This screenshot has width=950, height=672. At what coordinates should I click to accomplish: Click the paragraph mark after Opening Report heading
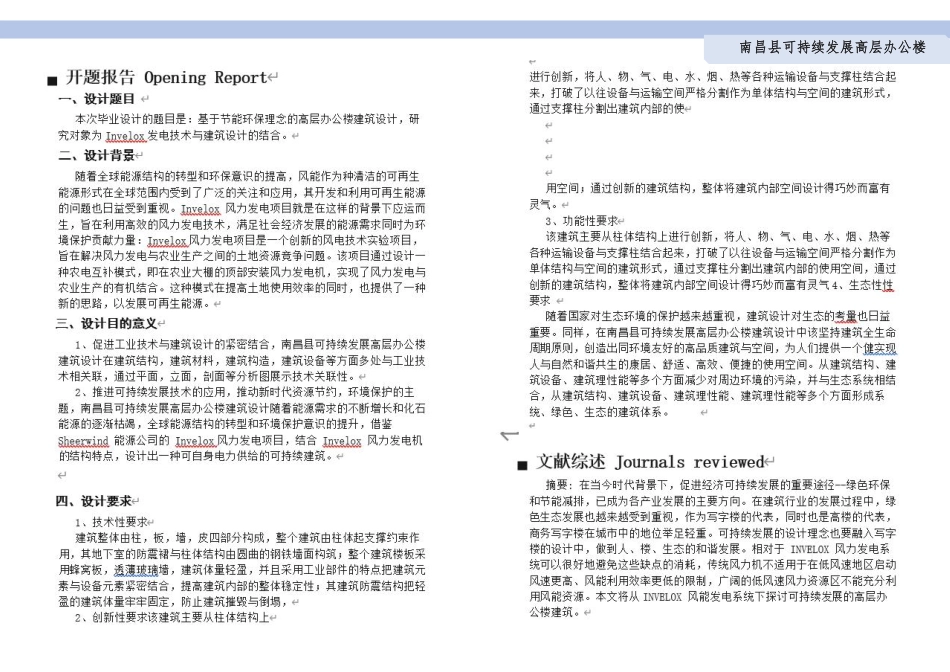(275, 76)
